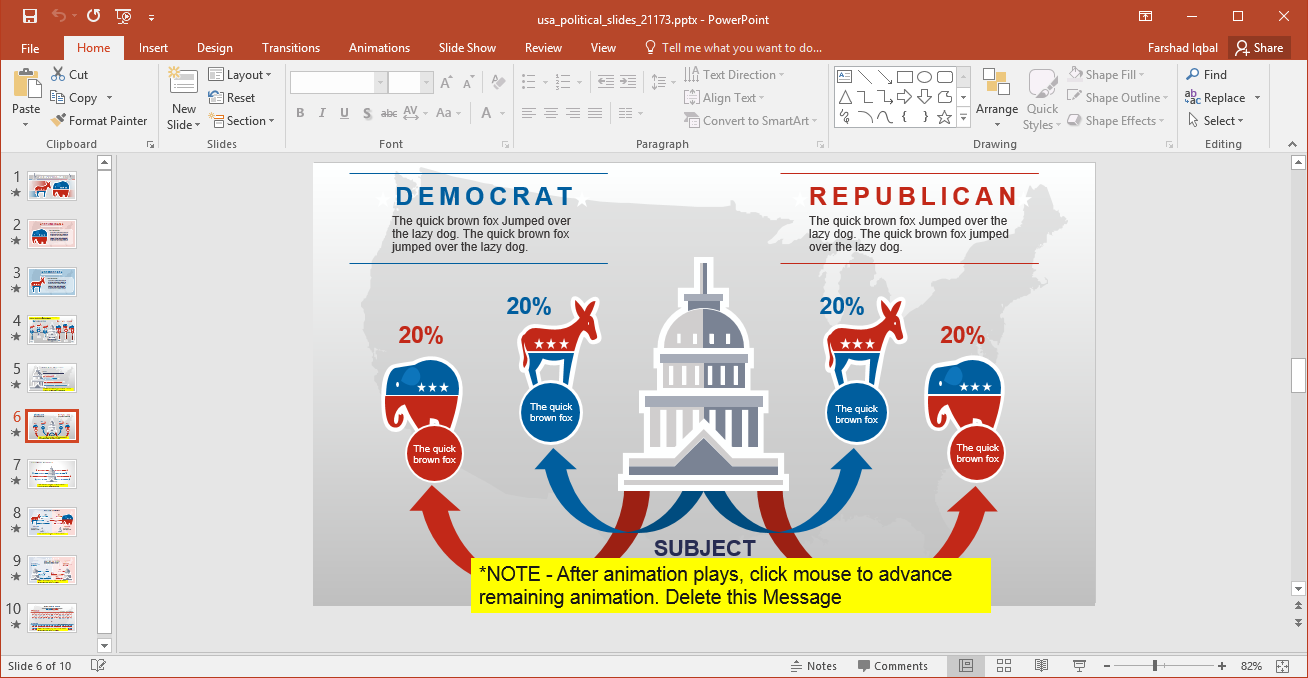Image resolution: width=1308 pixels, height=678 pixels.
Task: Start Slide Show from status bar icon
Action: [x=1079, y=666]
